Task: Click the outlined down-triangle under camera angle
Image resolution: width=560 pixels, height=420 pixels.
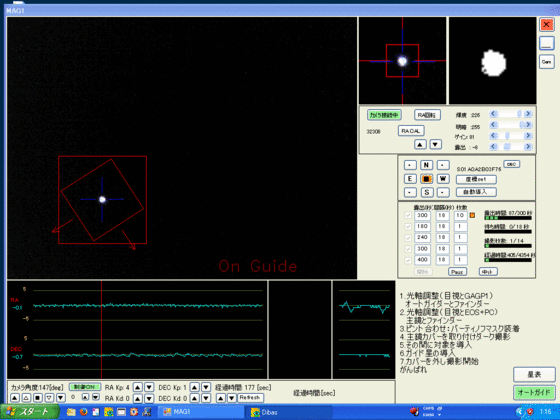Action: click(x=49, y=398)
